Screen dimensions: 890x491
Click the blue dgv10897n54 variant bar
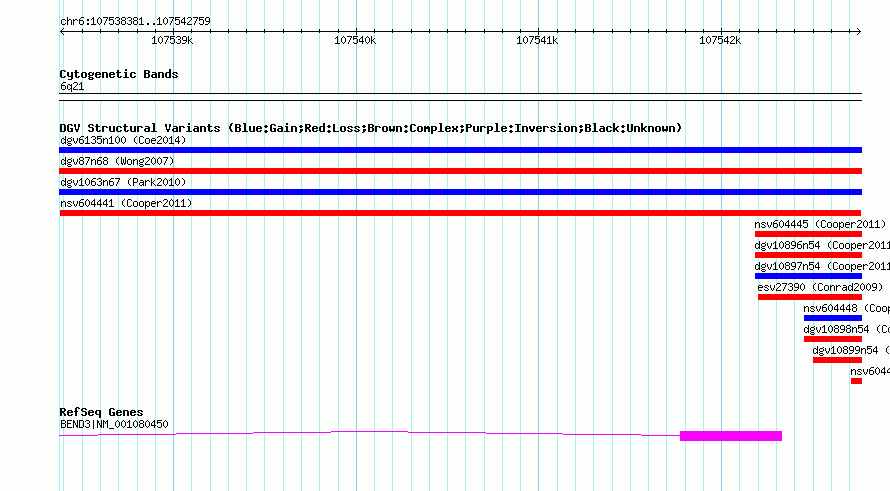808,276
